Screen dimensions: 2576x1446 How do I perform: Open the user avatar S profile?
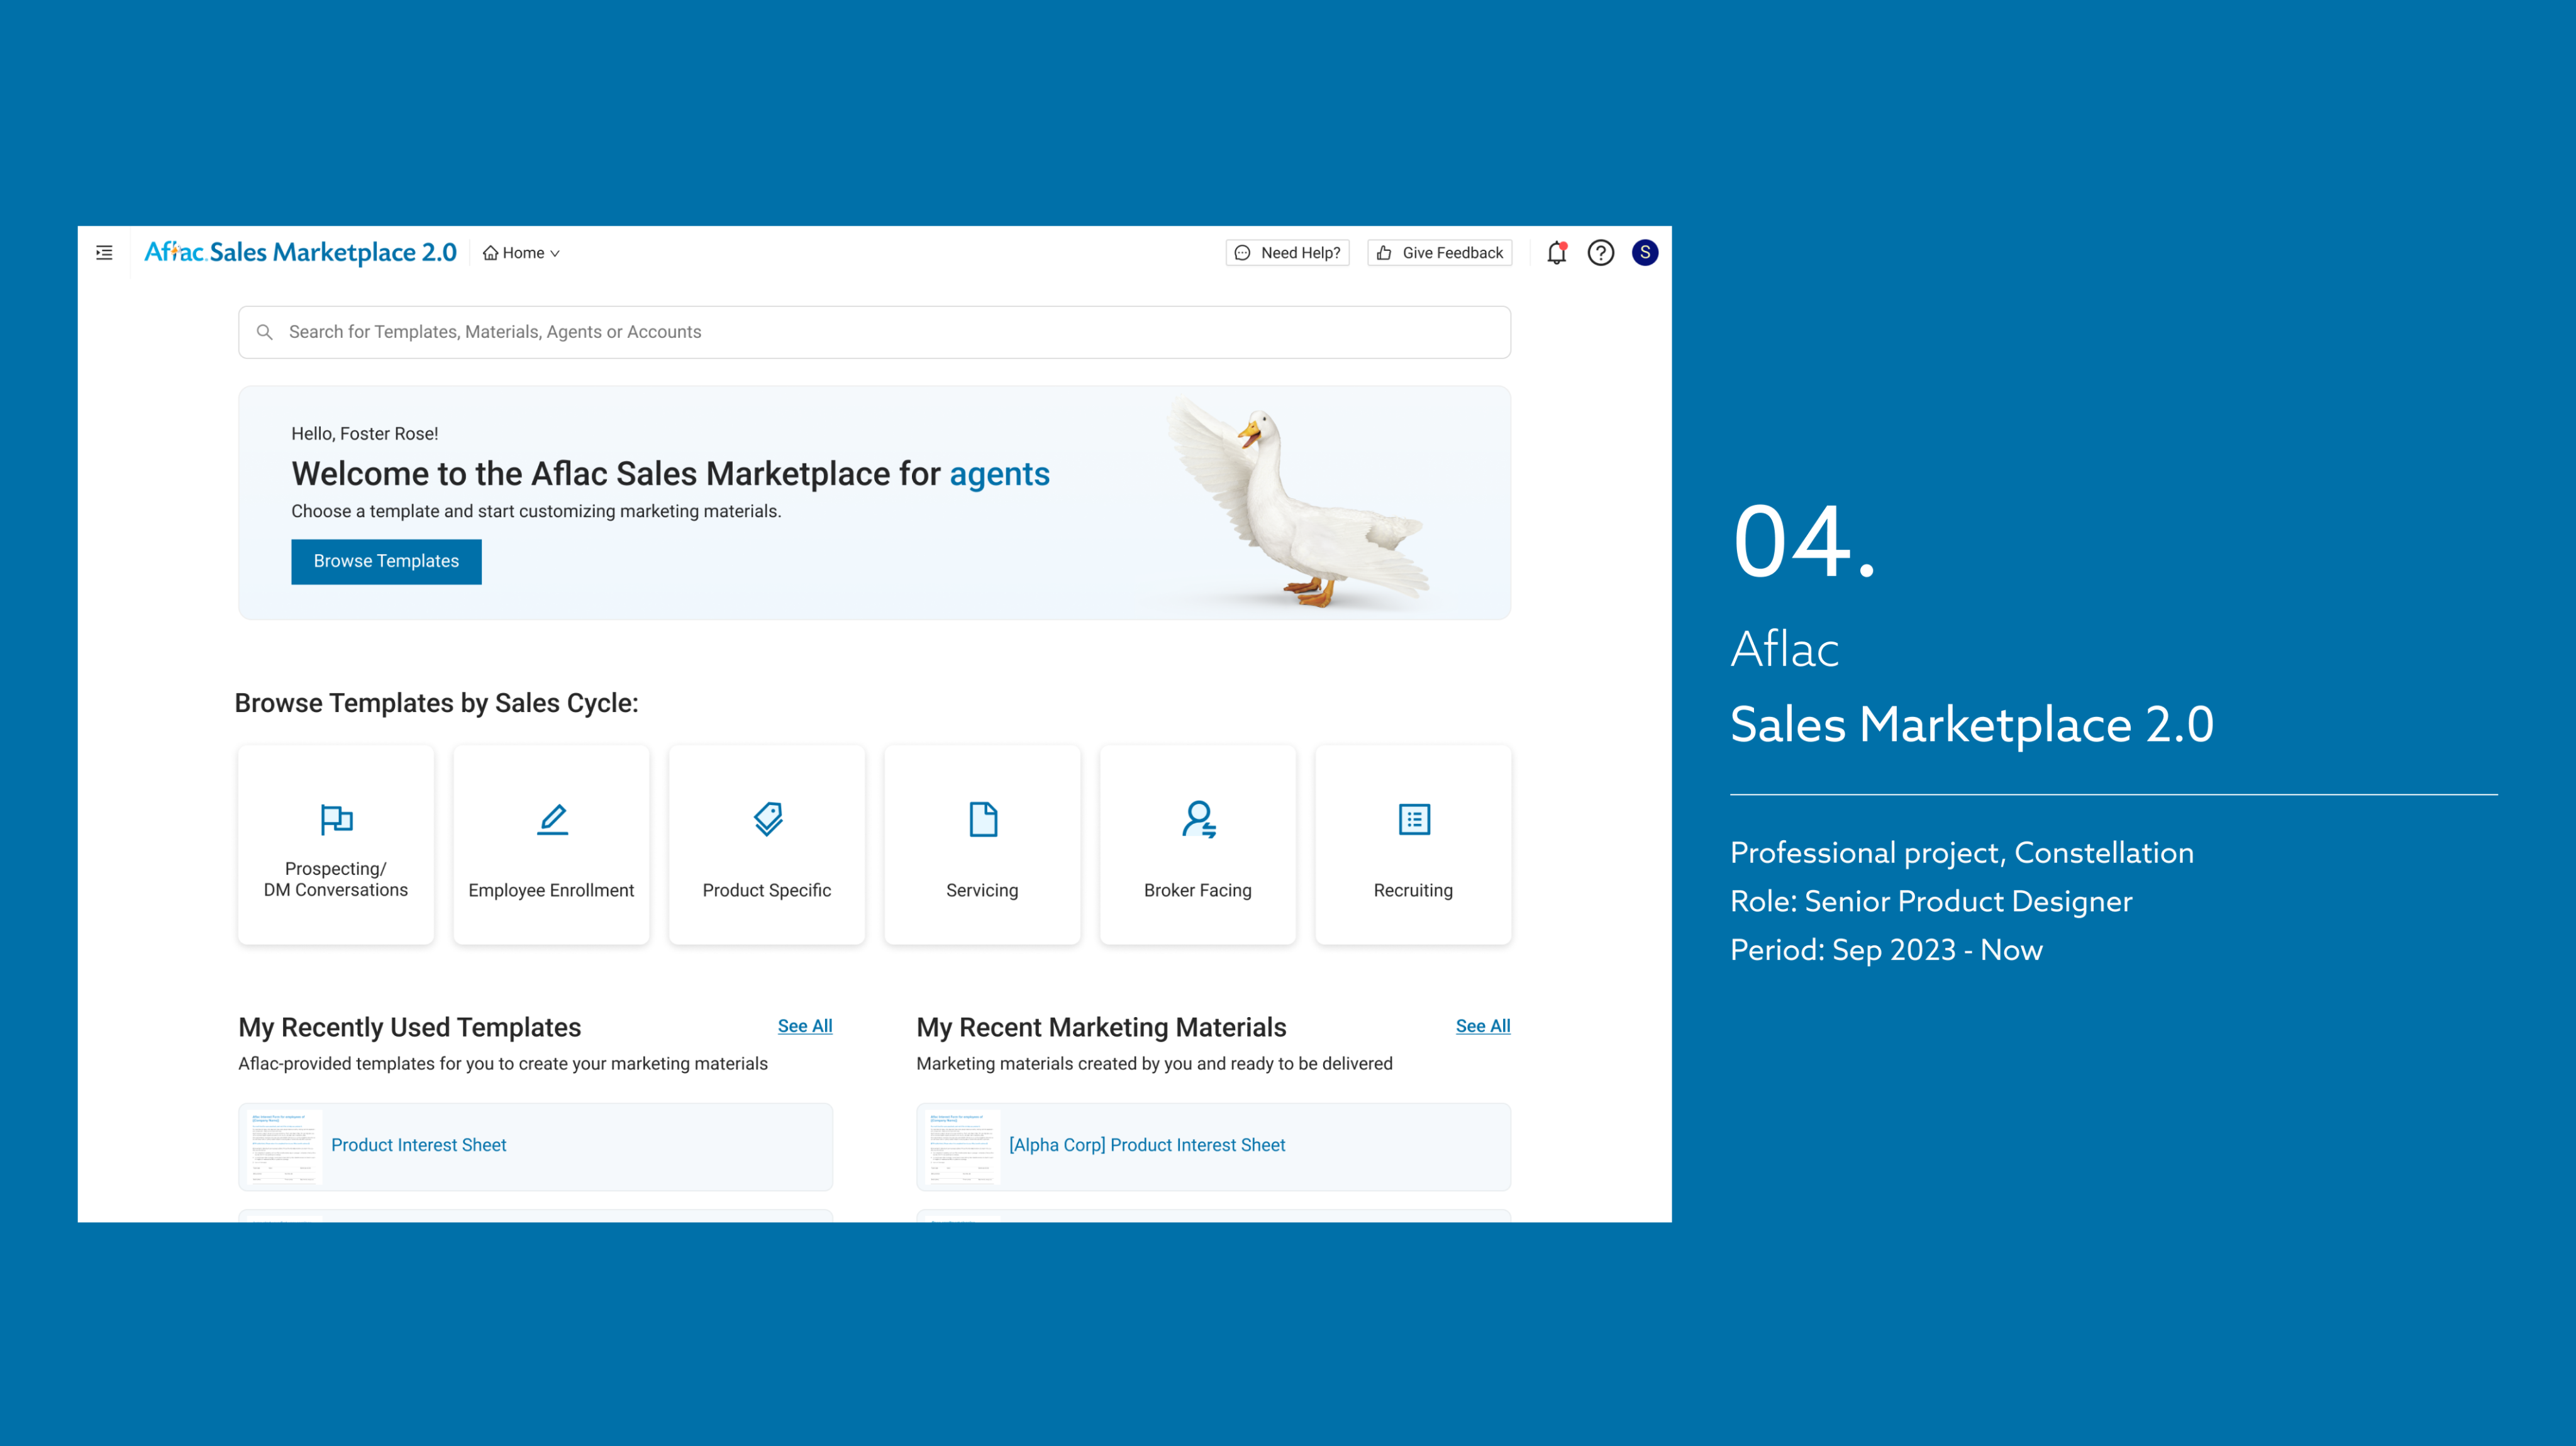click(1644, 253)
